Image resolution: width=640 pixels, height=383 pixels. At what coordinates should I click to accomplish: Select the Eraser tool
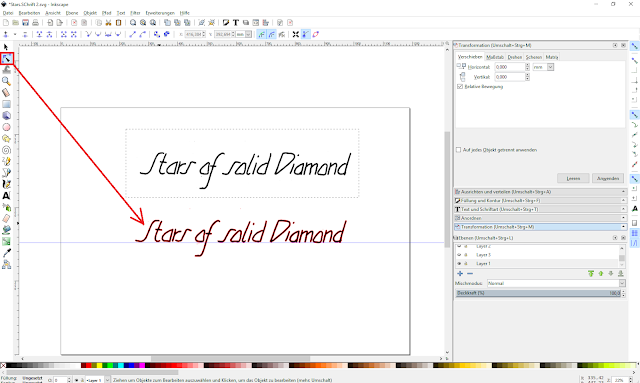(6, 219)
